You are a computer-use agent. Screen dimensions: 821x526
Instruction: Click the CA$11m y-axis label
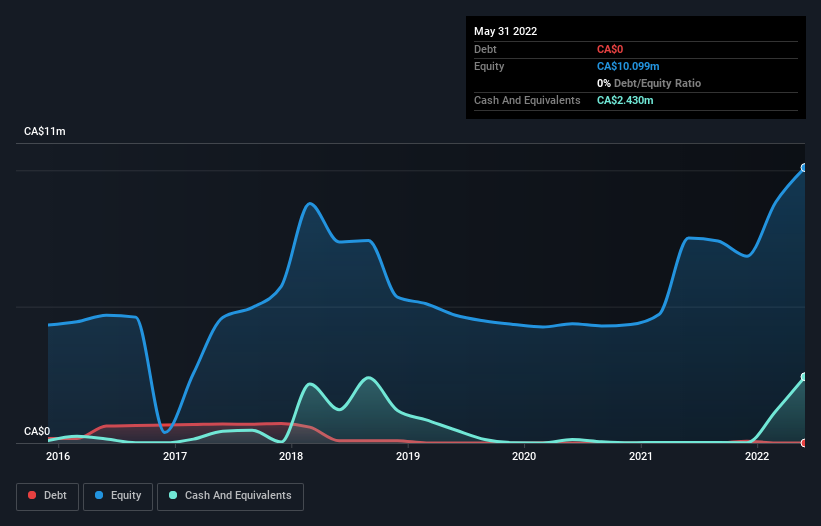[45, 131]
